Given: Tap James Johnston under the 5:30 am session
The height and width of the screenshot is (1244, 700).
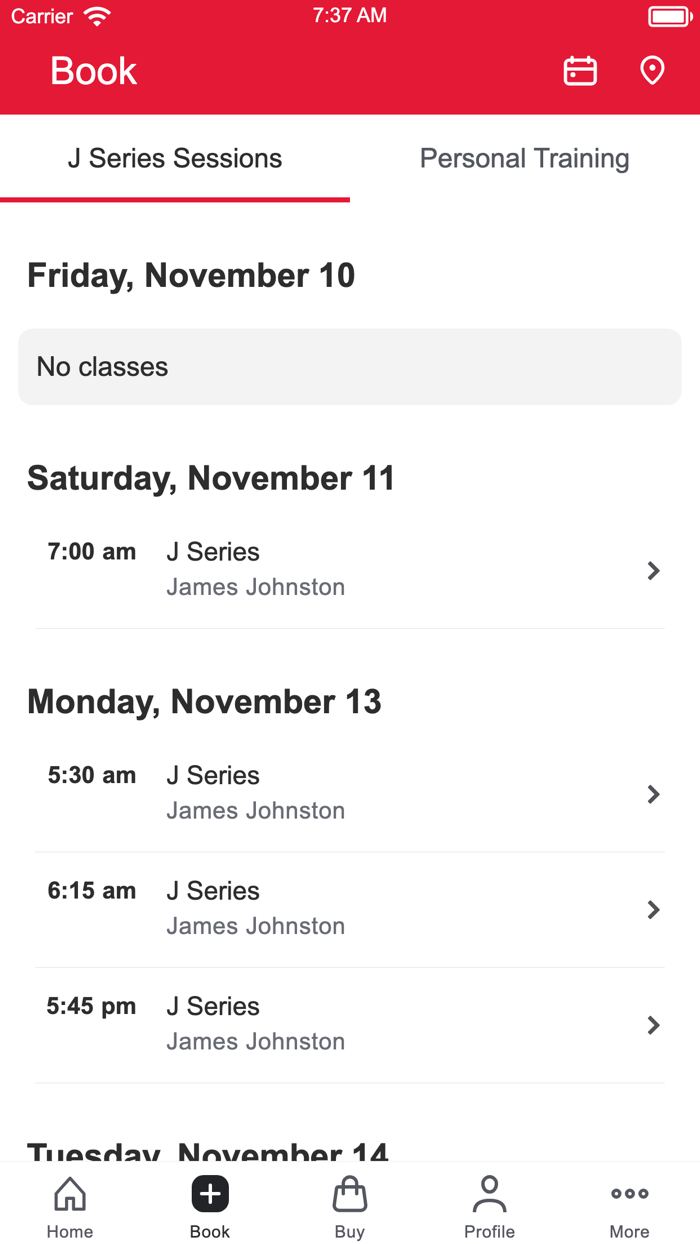Looking at the screenshot, I should (x=255, y=810).
